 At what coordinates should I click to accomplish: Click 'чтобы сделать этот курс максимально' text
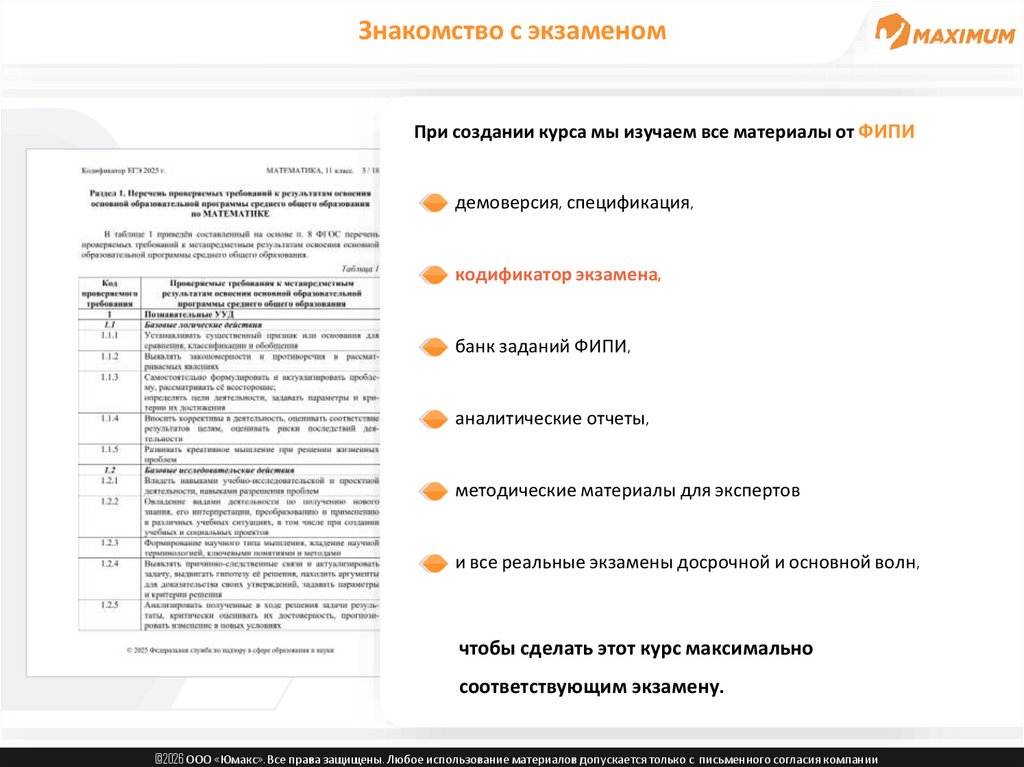[636, 649]
